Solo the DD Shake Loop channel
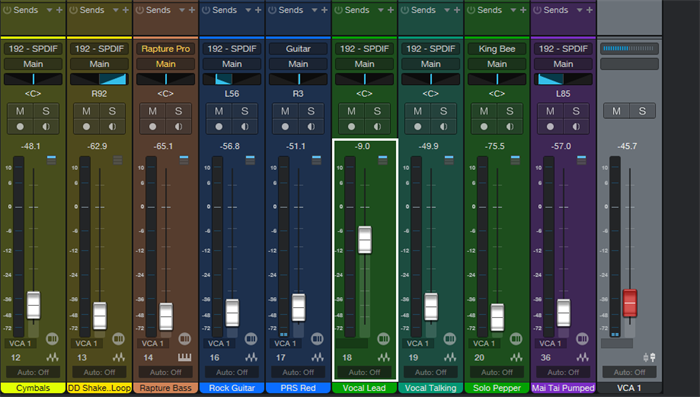700x397 pixels. (x=112, y=111)
